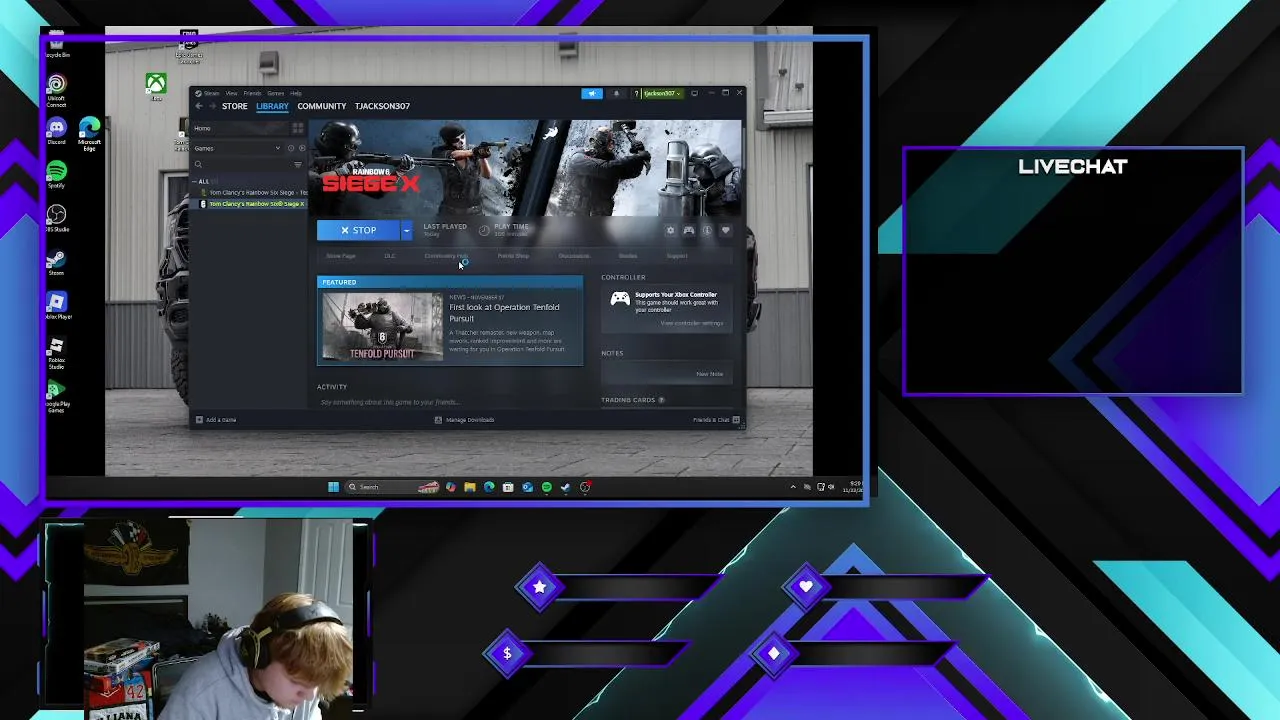Click Xbox controller icon in Controller panel

pyautogui.click(x=620, y=298)
